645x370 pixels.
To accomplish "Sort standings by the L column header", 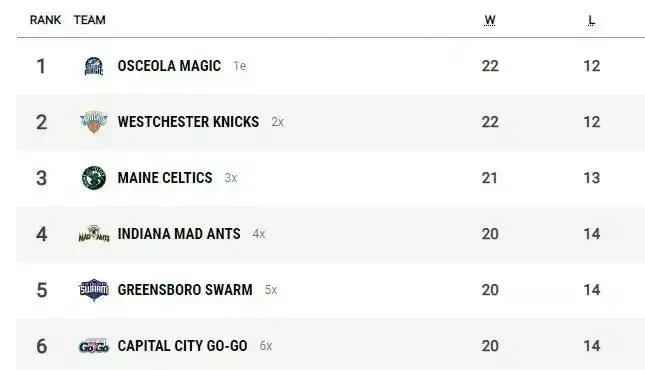I will pyautogui.click(x=591, y=20).
